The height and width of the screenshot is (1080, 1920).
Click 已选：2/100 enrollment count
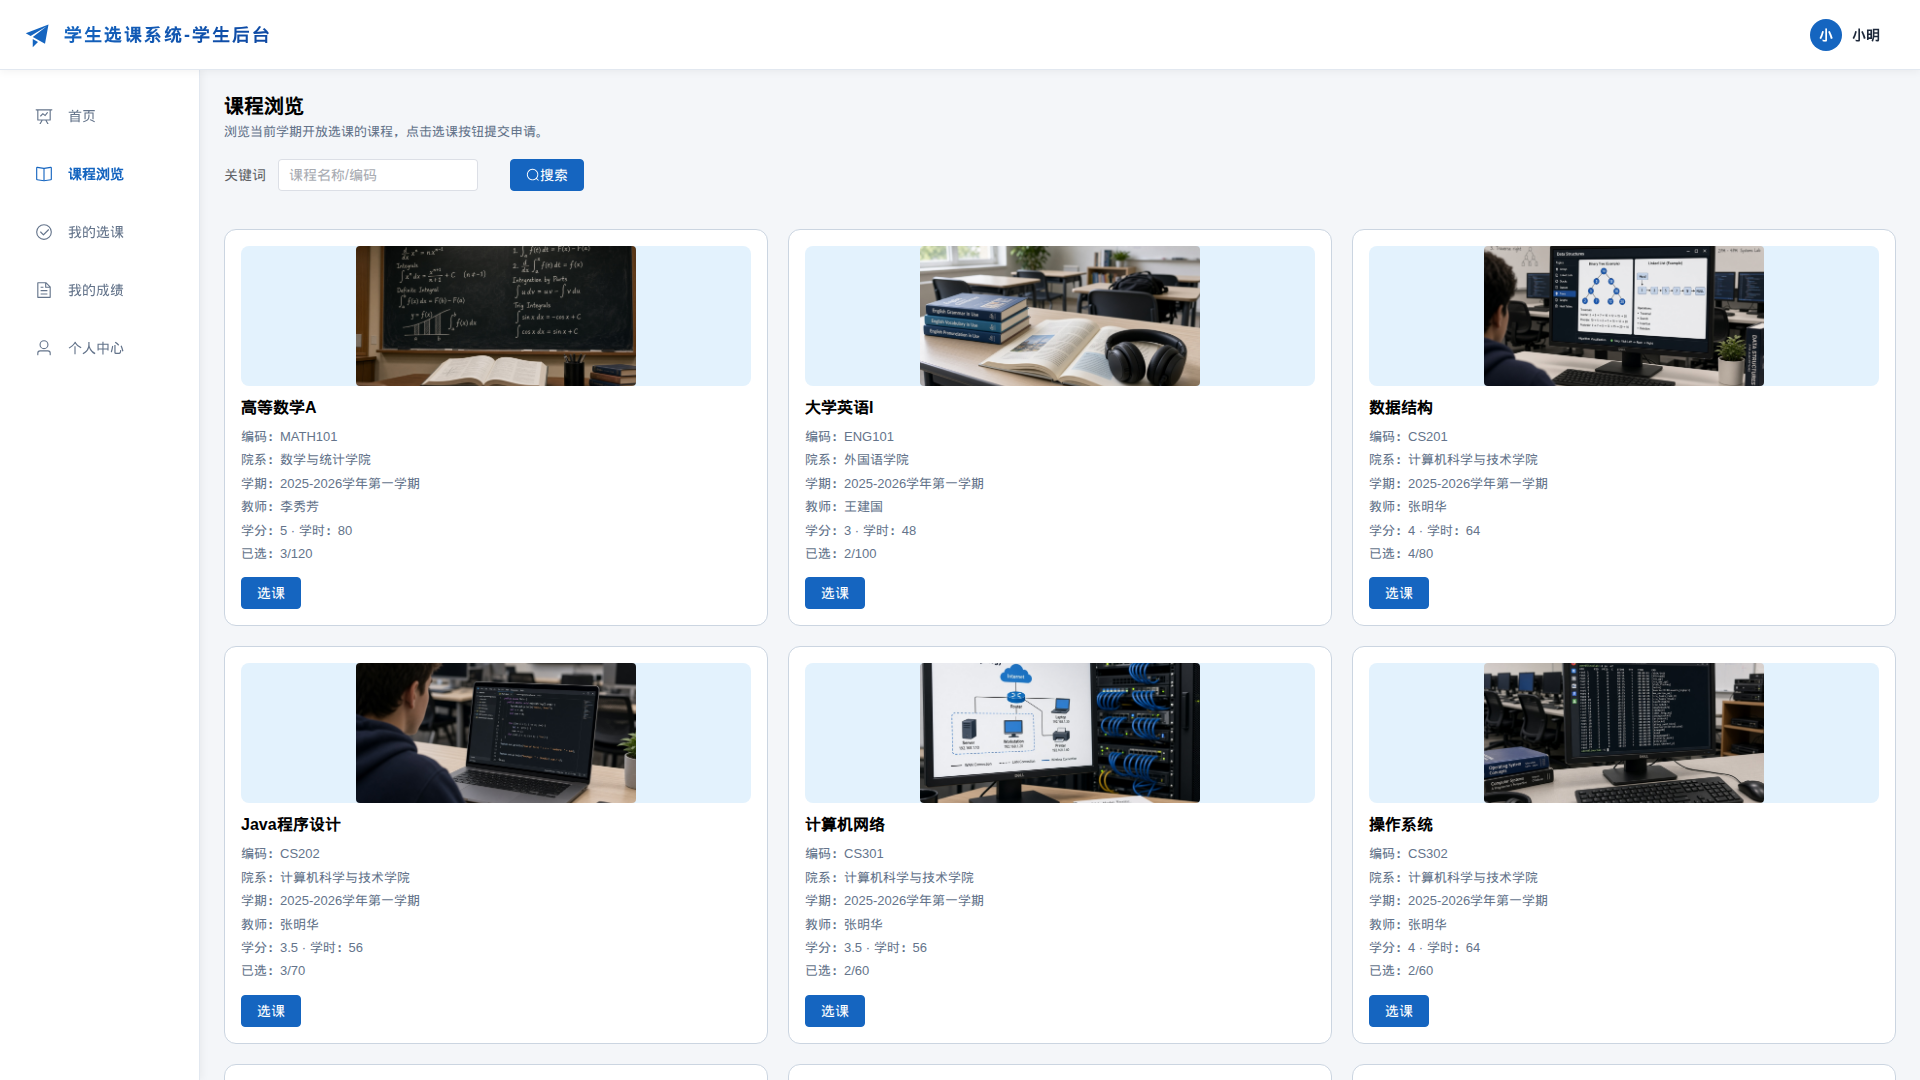tap(841, 553)
